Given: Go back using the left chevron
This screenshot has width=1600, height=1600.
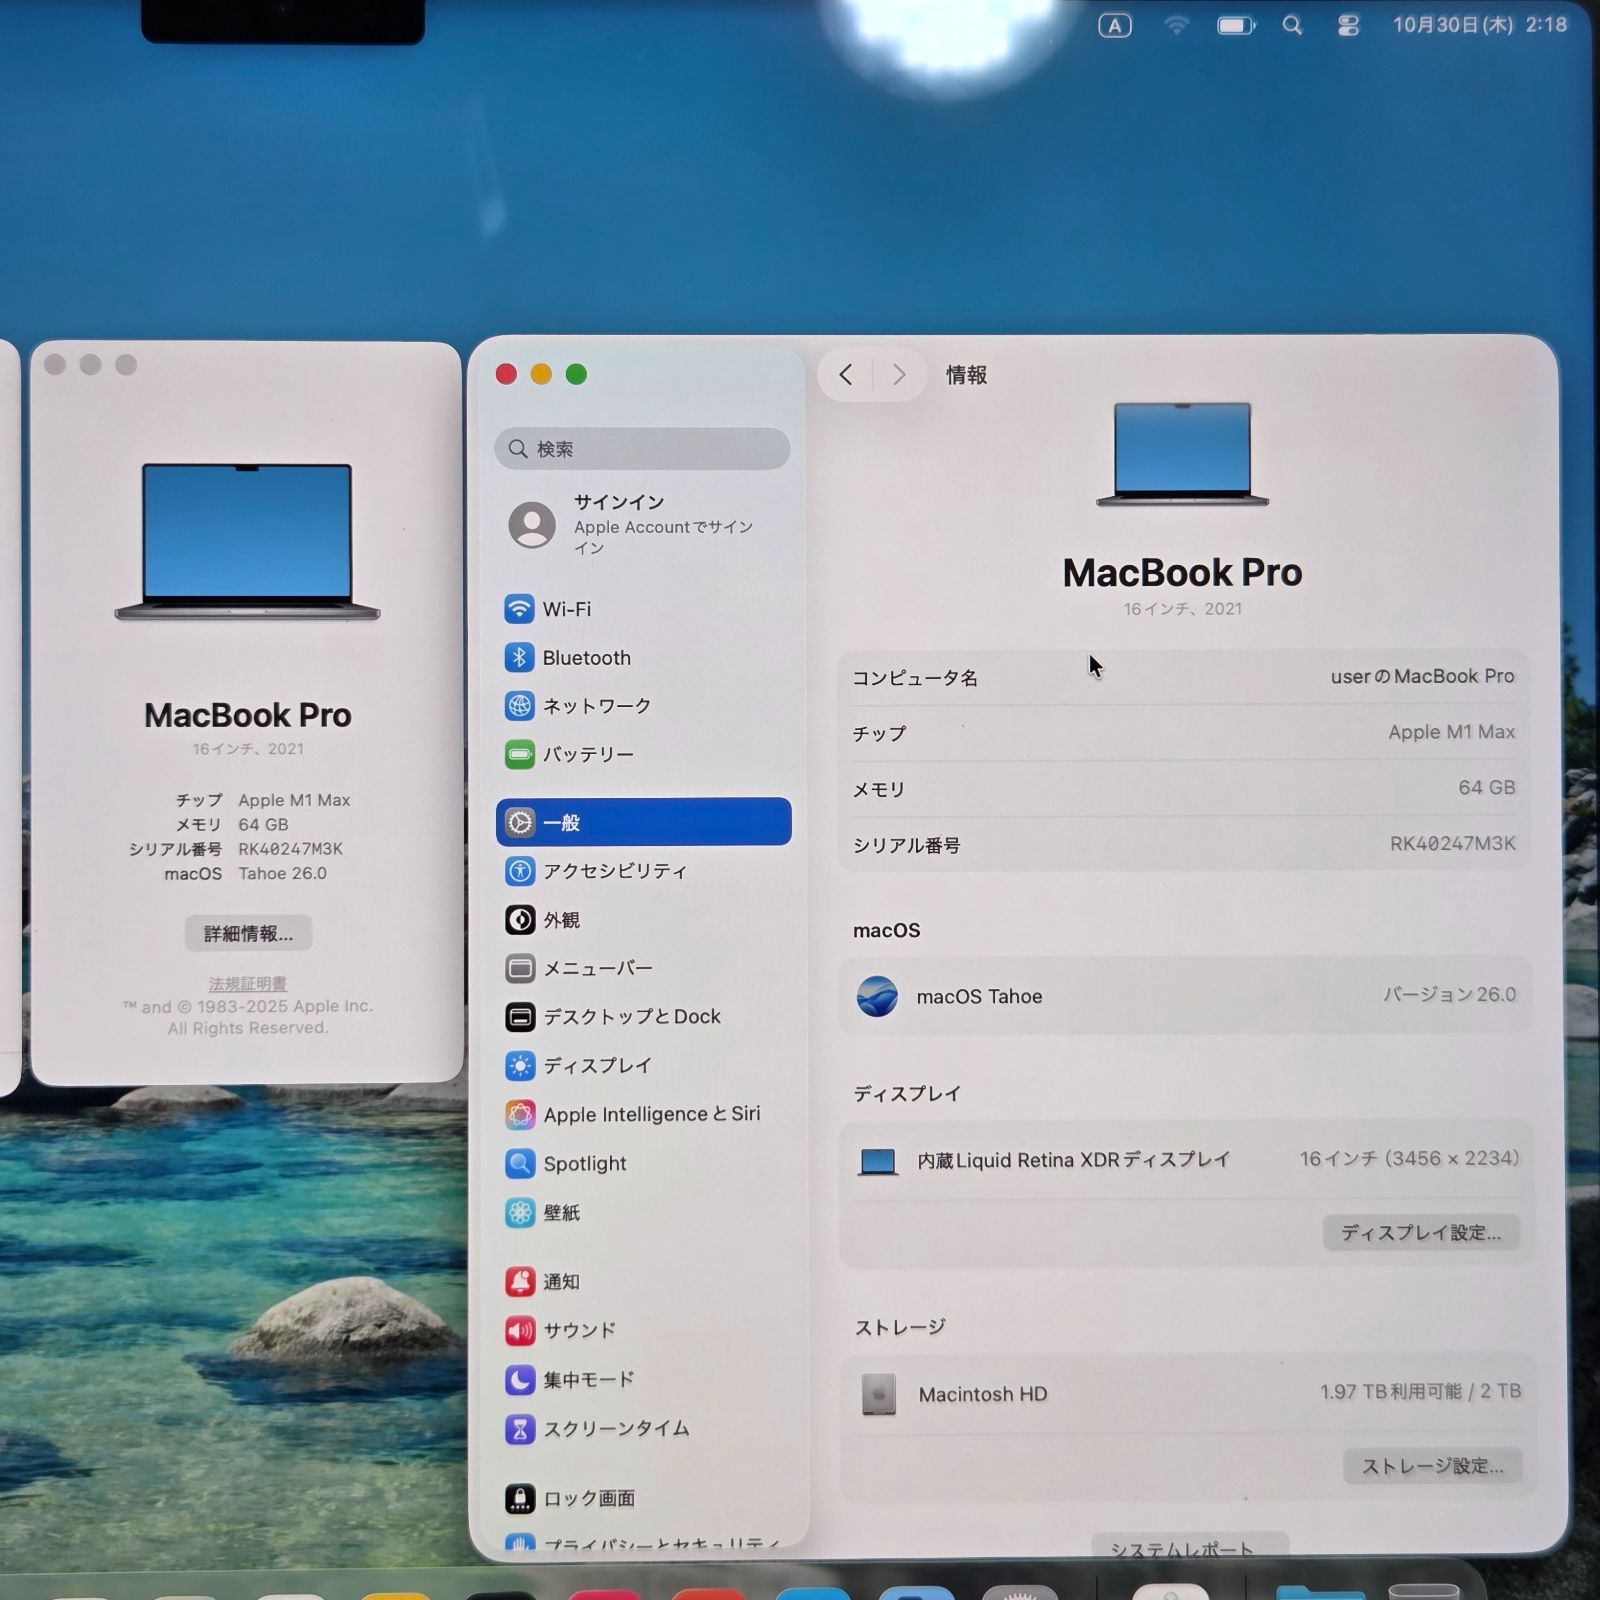Looking at the screenshot, I should pyautogui.click(x=846, y=375).
